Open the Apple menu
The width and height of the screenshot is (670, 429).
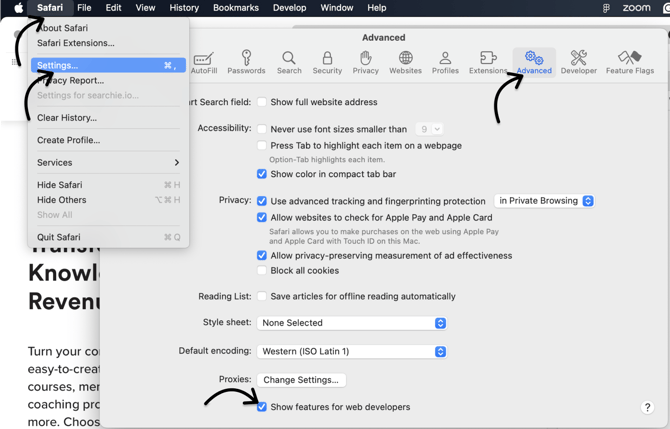18,8
